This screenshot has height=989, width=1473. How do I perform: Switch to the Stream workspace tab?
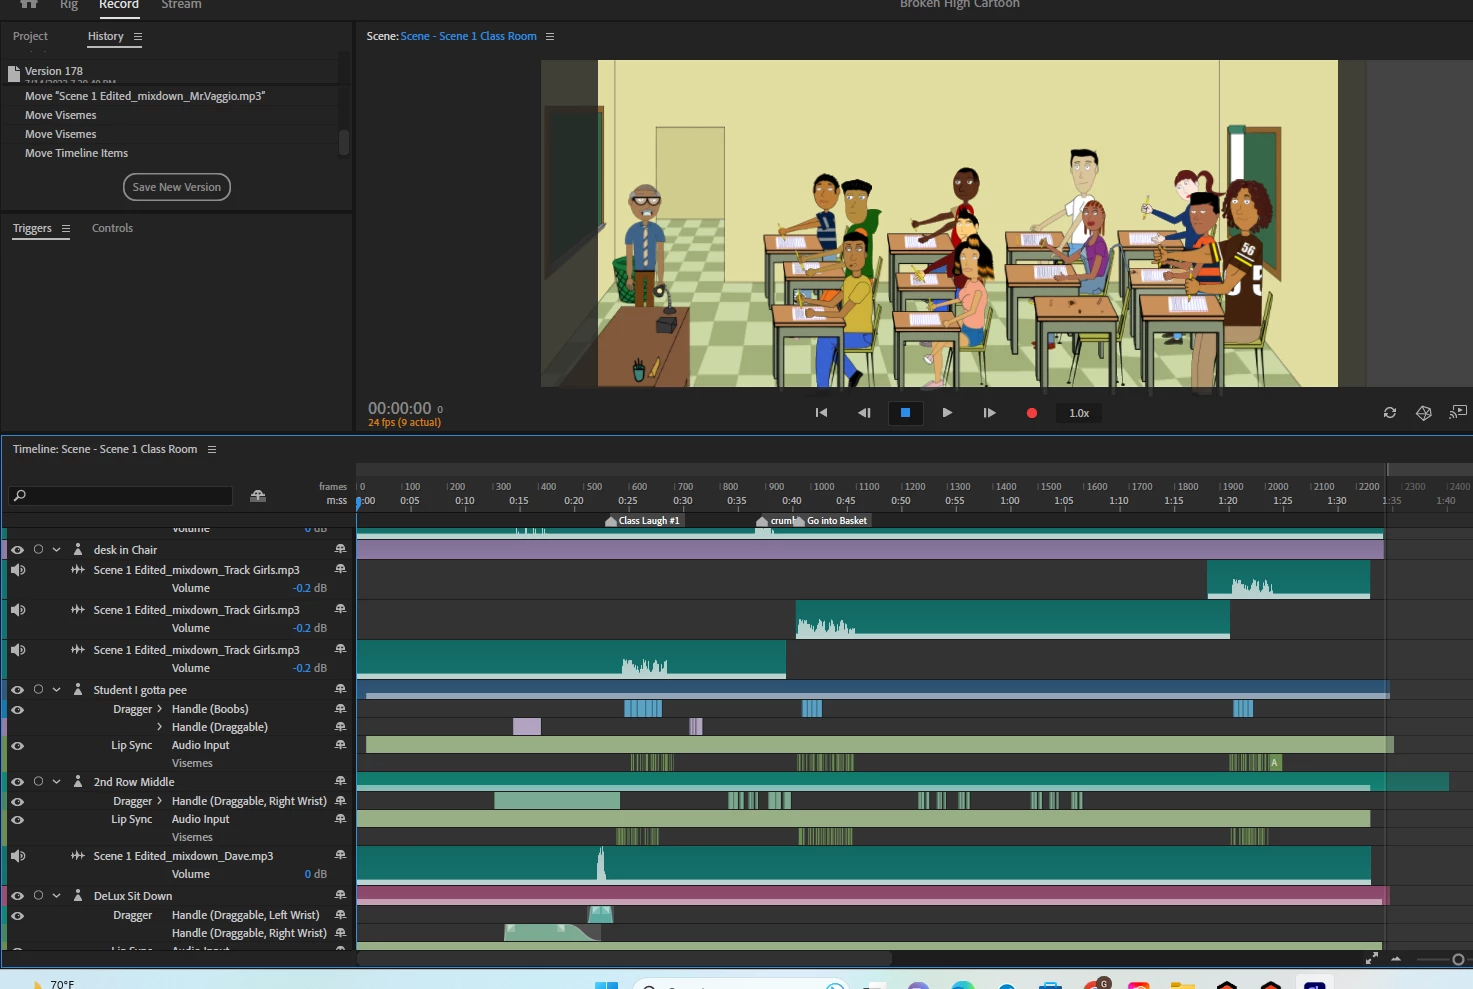click(x=181, y=5)
